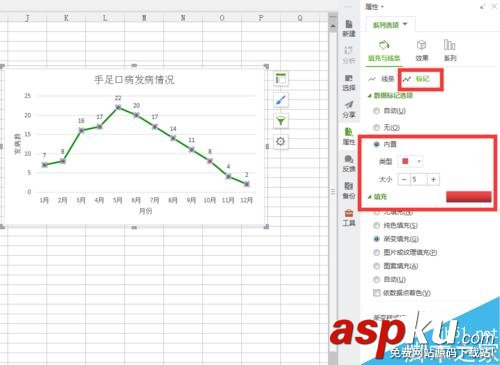Switch to the 线条 line sub-tab
This screenshot has width=500, height=365.
click(x=381, y=79)
